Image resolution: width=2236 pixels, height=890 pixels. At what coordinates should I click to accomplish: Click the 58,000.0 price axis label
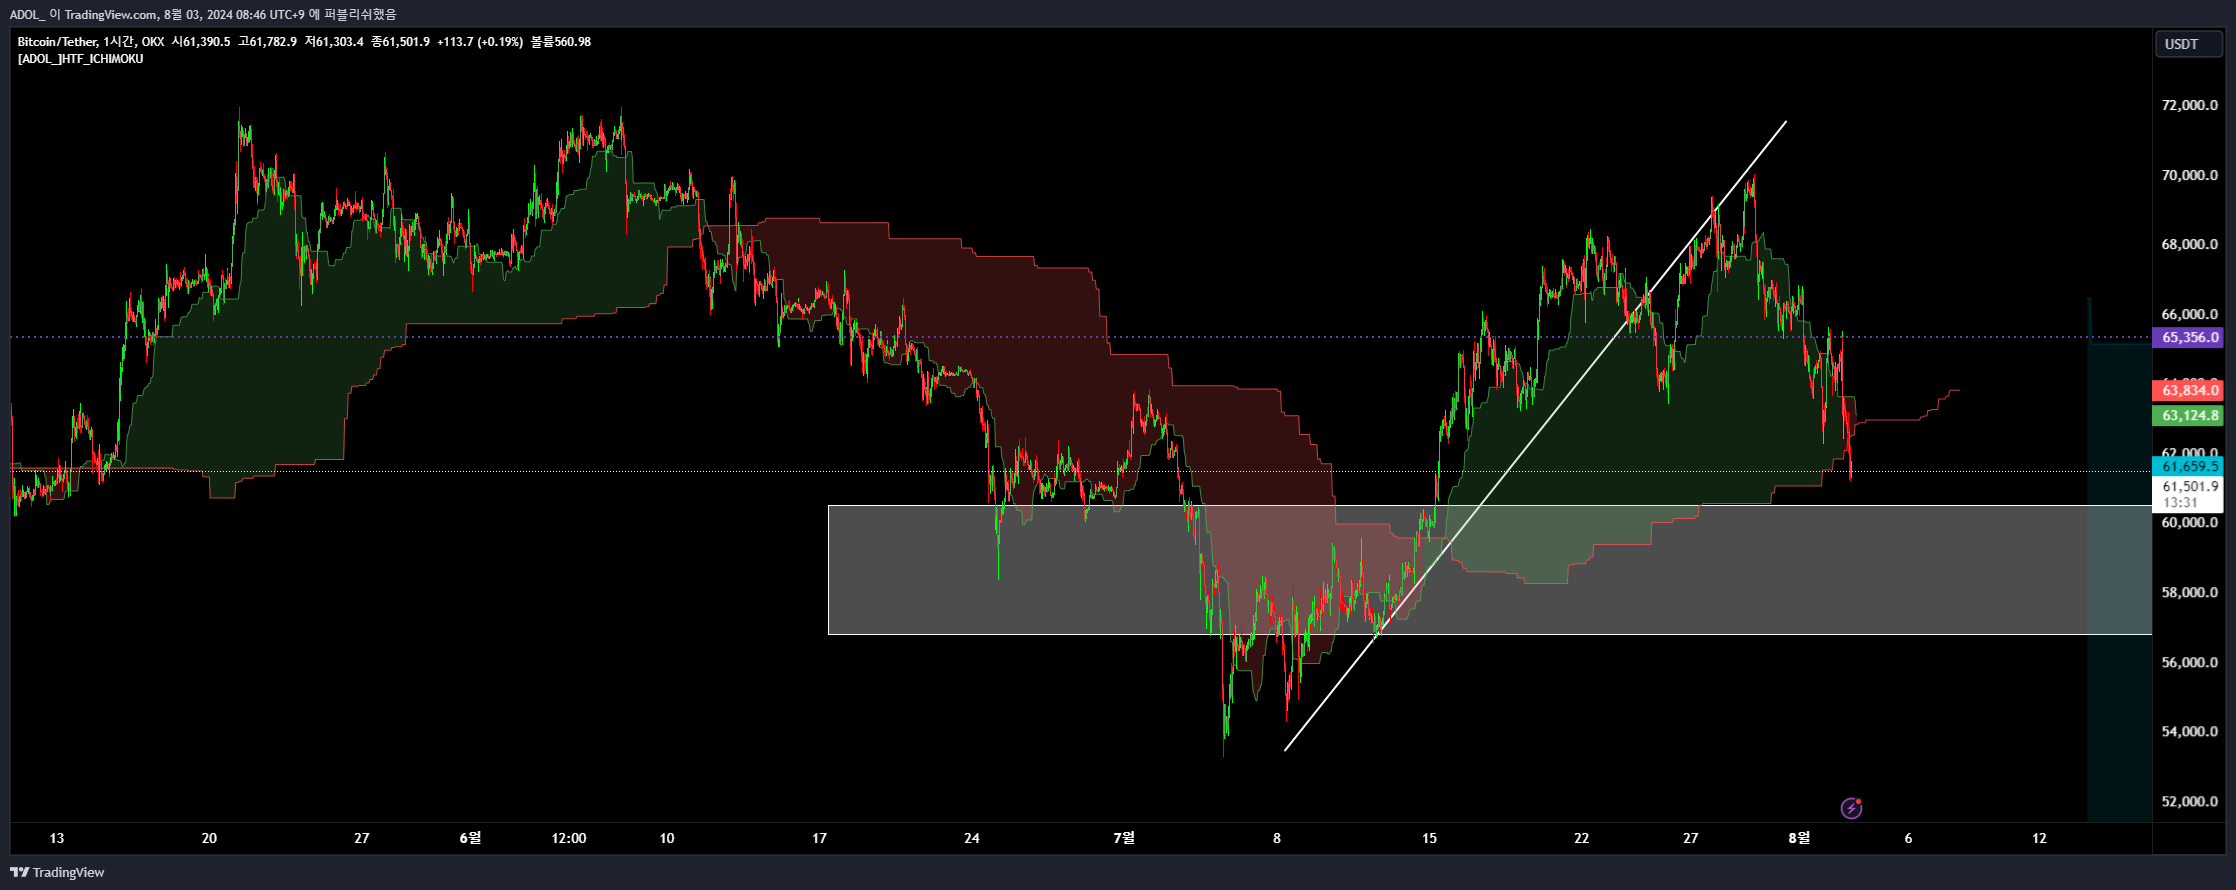pyautogui.click(x=2189, y=592)
